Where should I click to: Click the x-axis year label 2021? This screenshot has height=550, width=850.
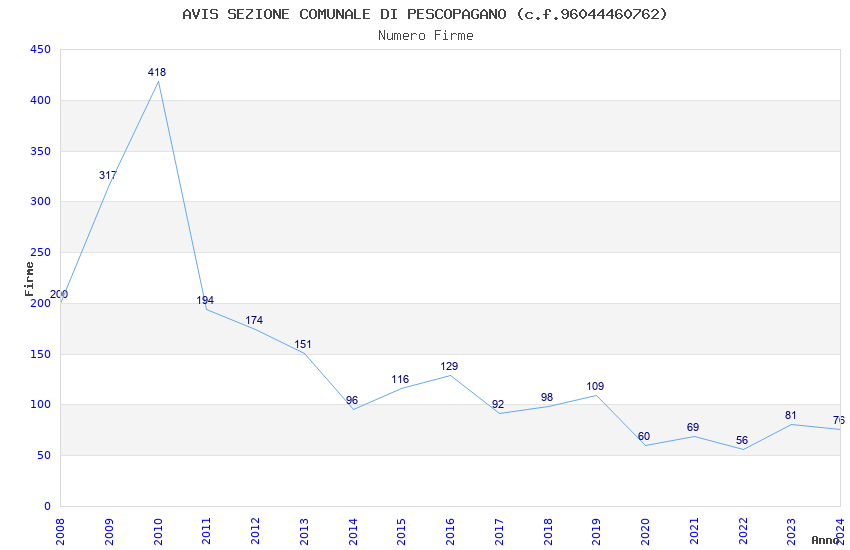pos(694,532)
